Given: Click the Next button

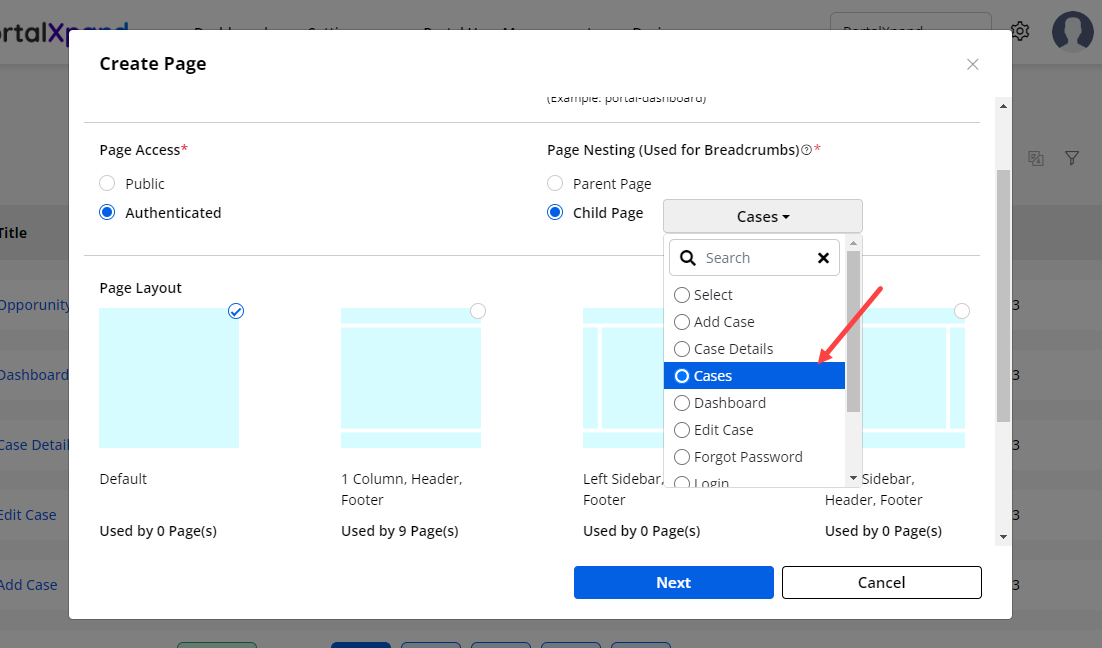Looking at the screenshot, I should [x=673, y=582].
